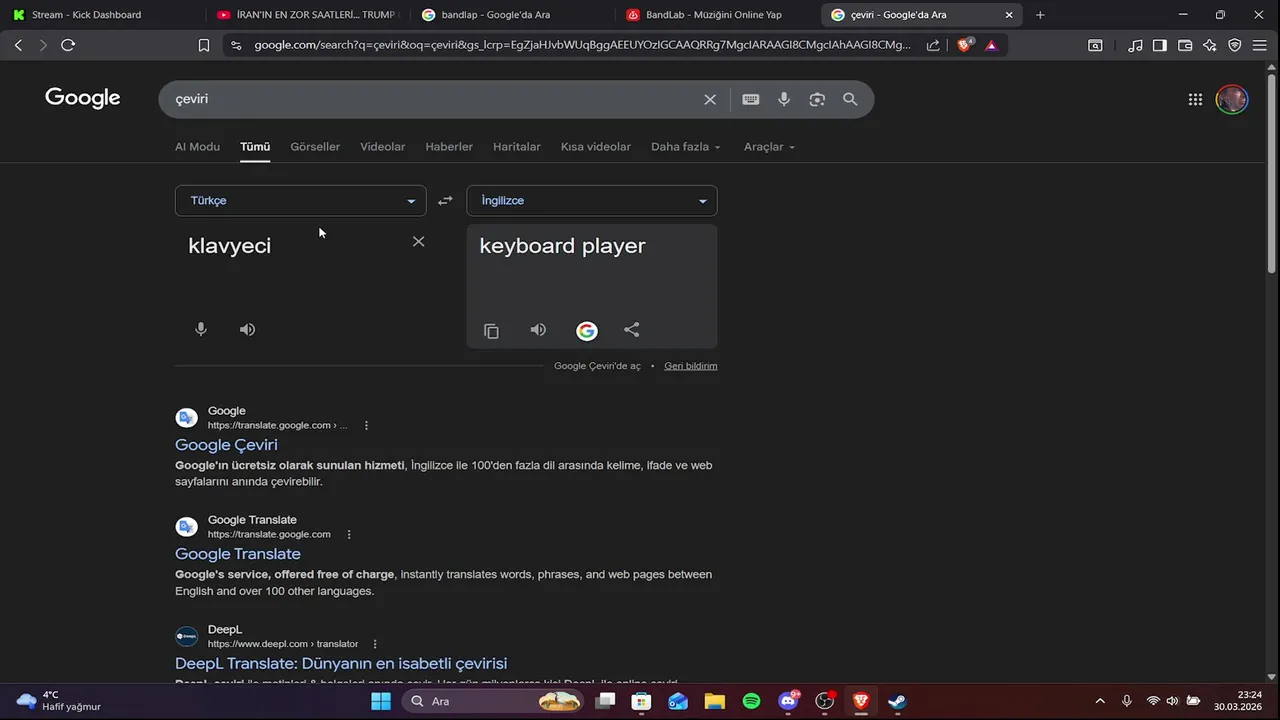The image size is (1280, 720).
Task: Open the Türkçe source language dropdown
Action: (x=301, y=201)
